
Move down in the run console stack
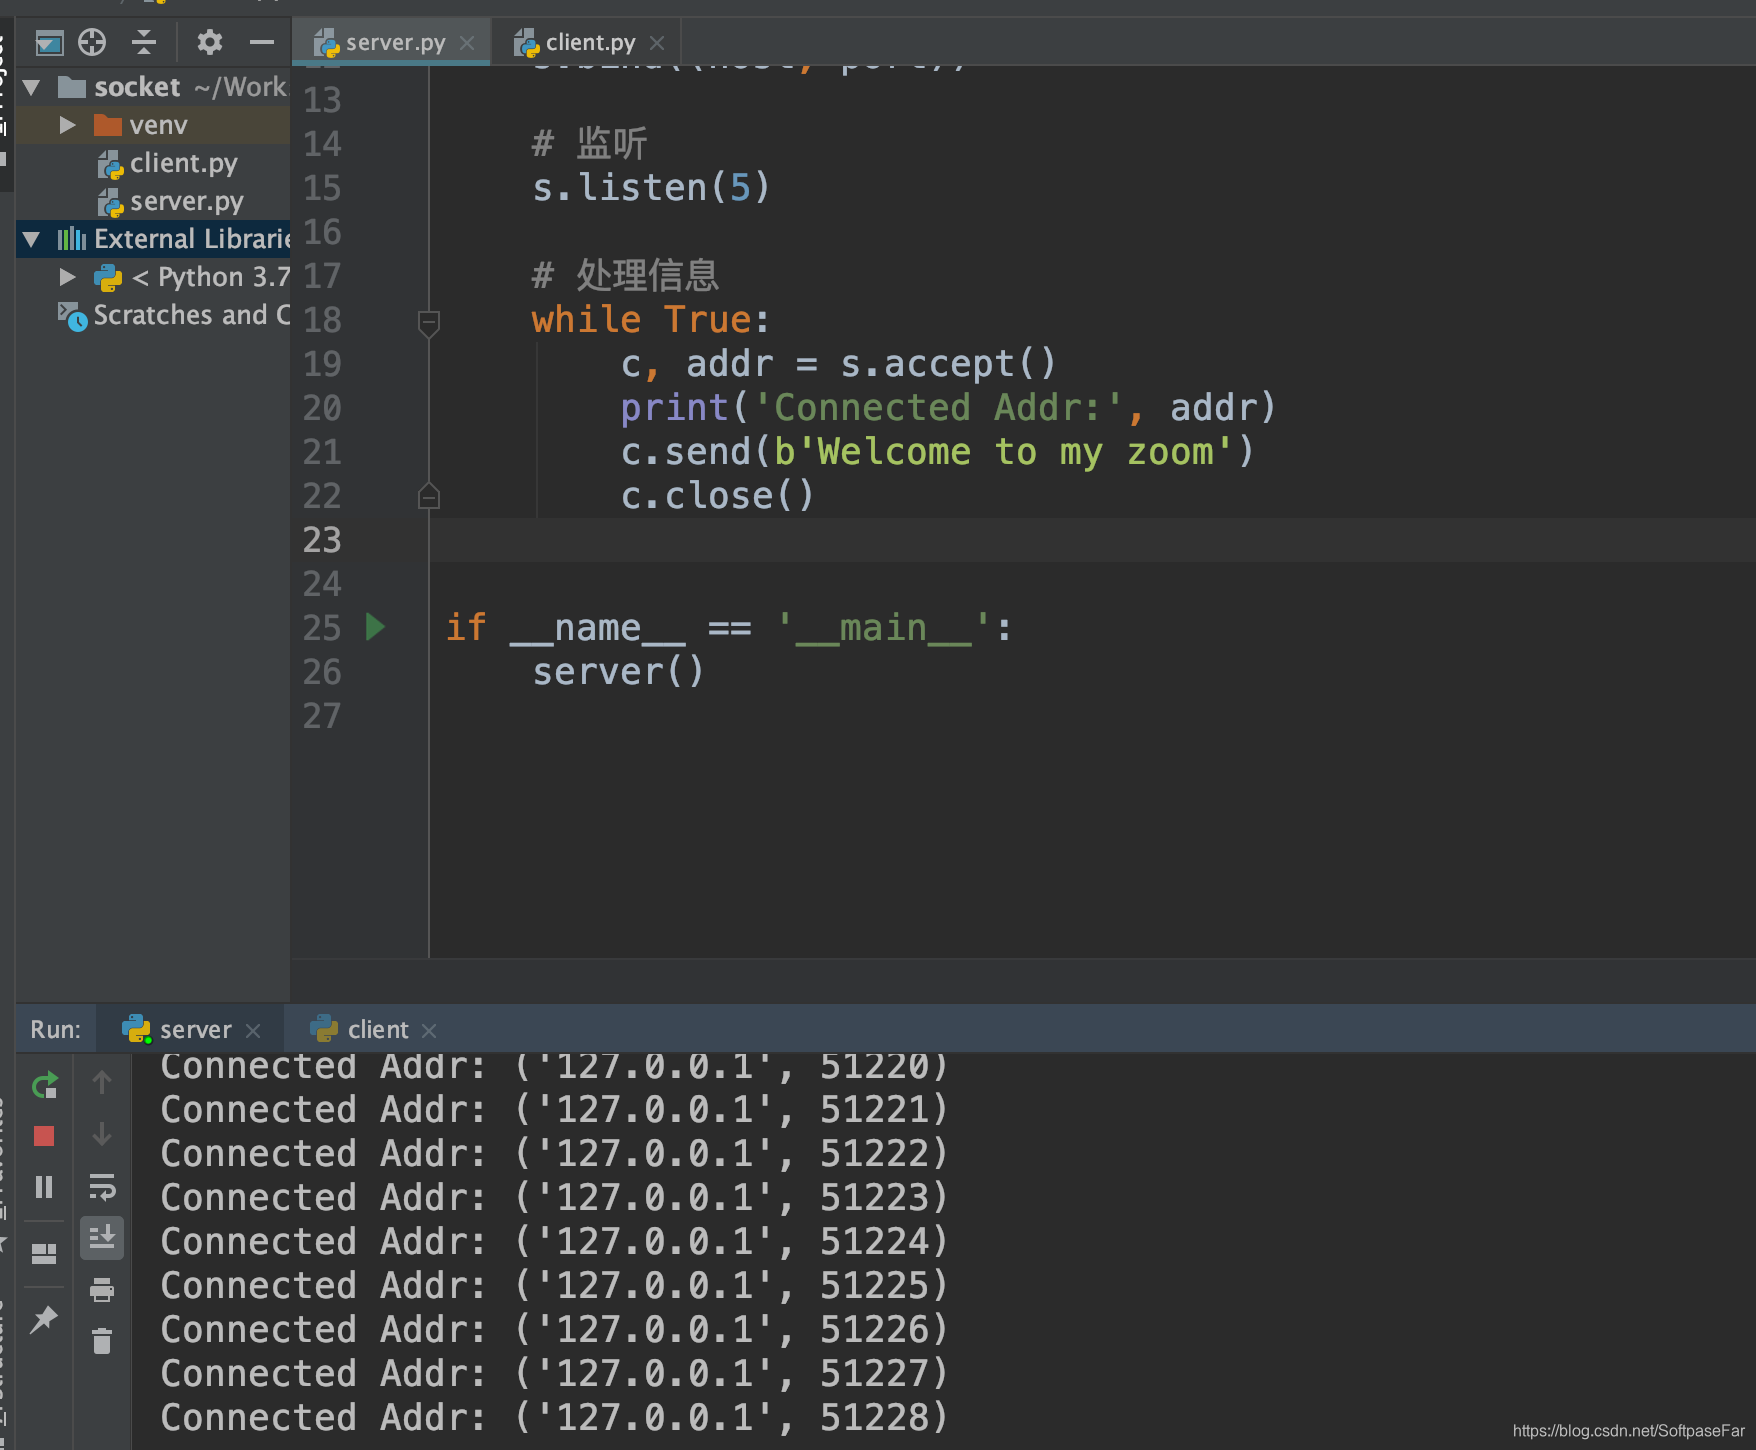coord(102,1134)
